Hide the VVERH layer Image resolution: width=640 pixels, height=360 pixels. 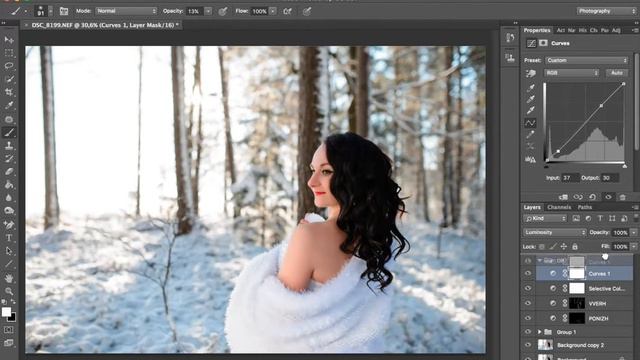click(528, 303)
